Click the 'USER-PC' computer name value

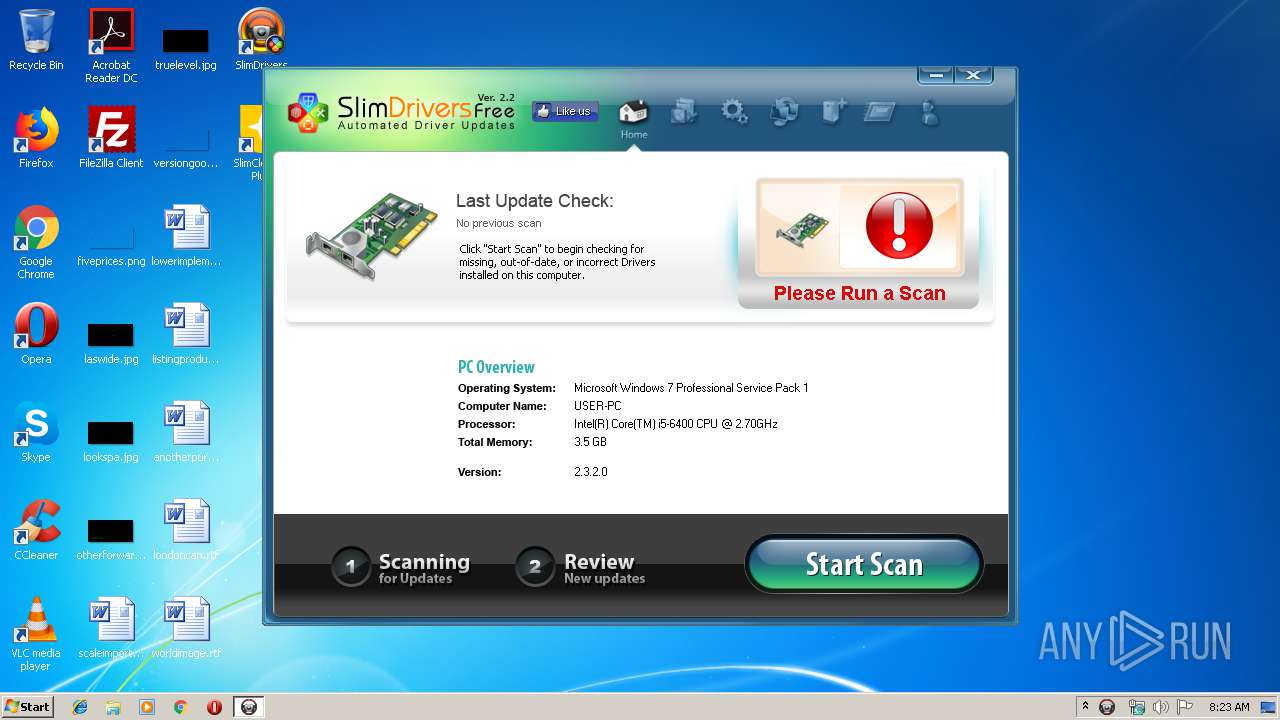(x=597, y=406)
